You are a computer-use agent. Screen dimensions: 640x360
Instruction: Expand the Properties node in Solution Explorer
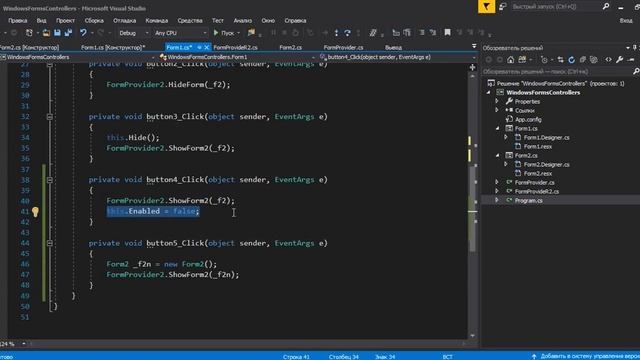coord(497,101)
